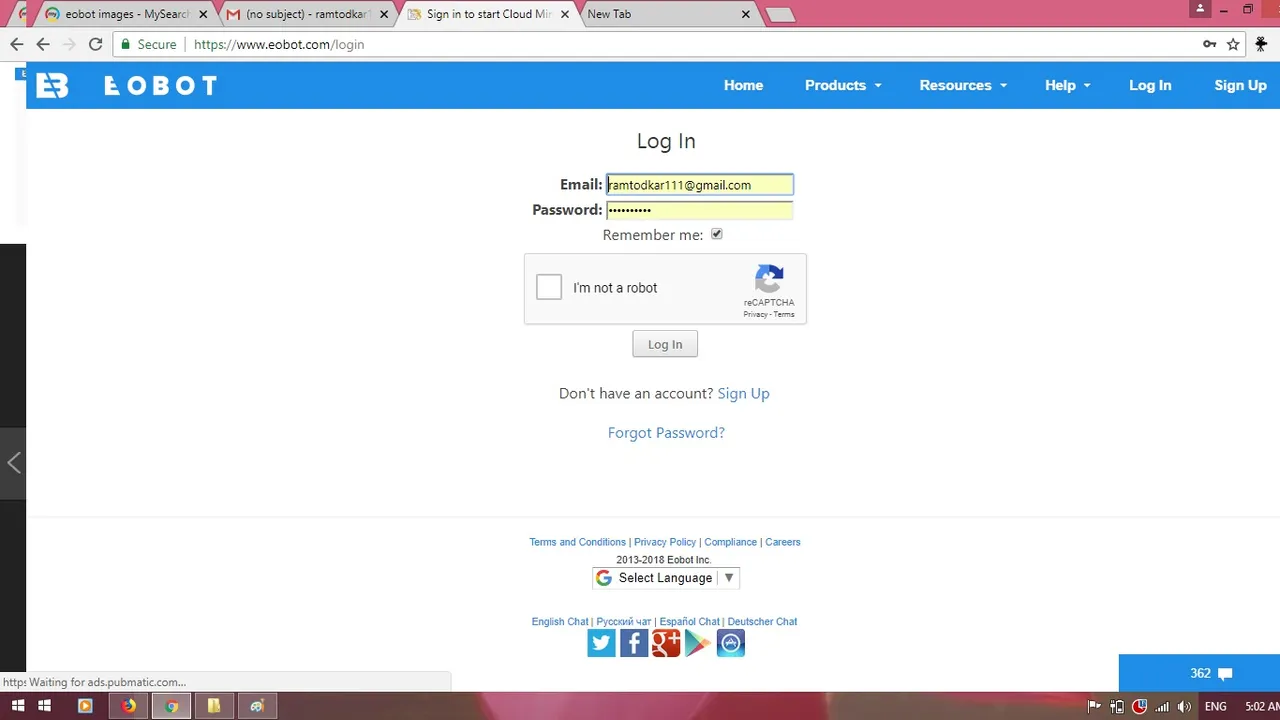Click the Chrome profile icon

[x=1200, y=9]
